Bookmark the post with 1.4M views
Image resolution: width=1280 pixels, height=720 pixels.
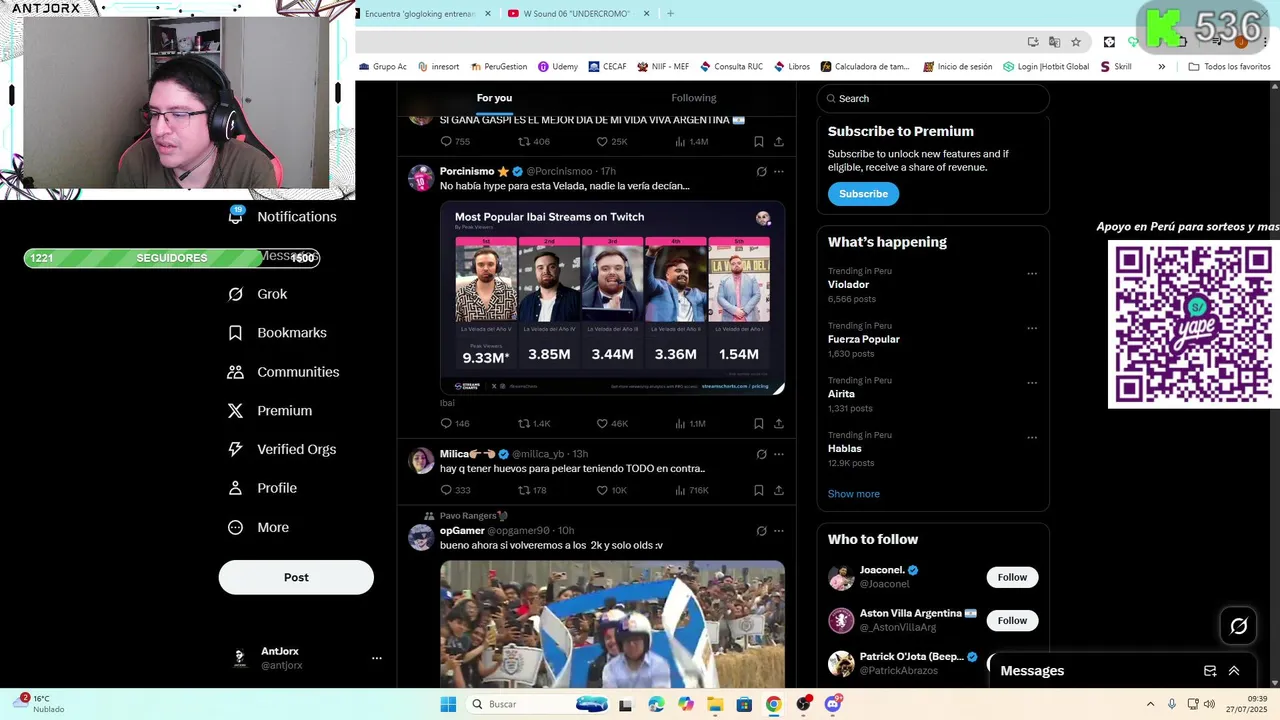point(759,142)
